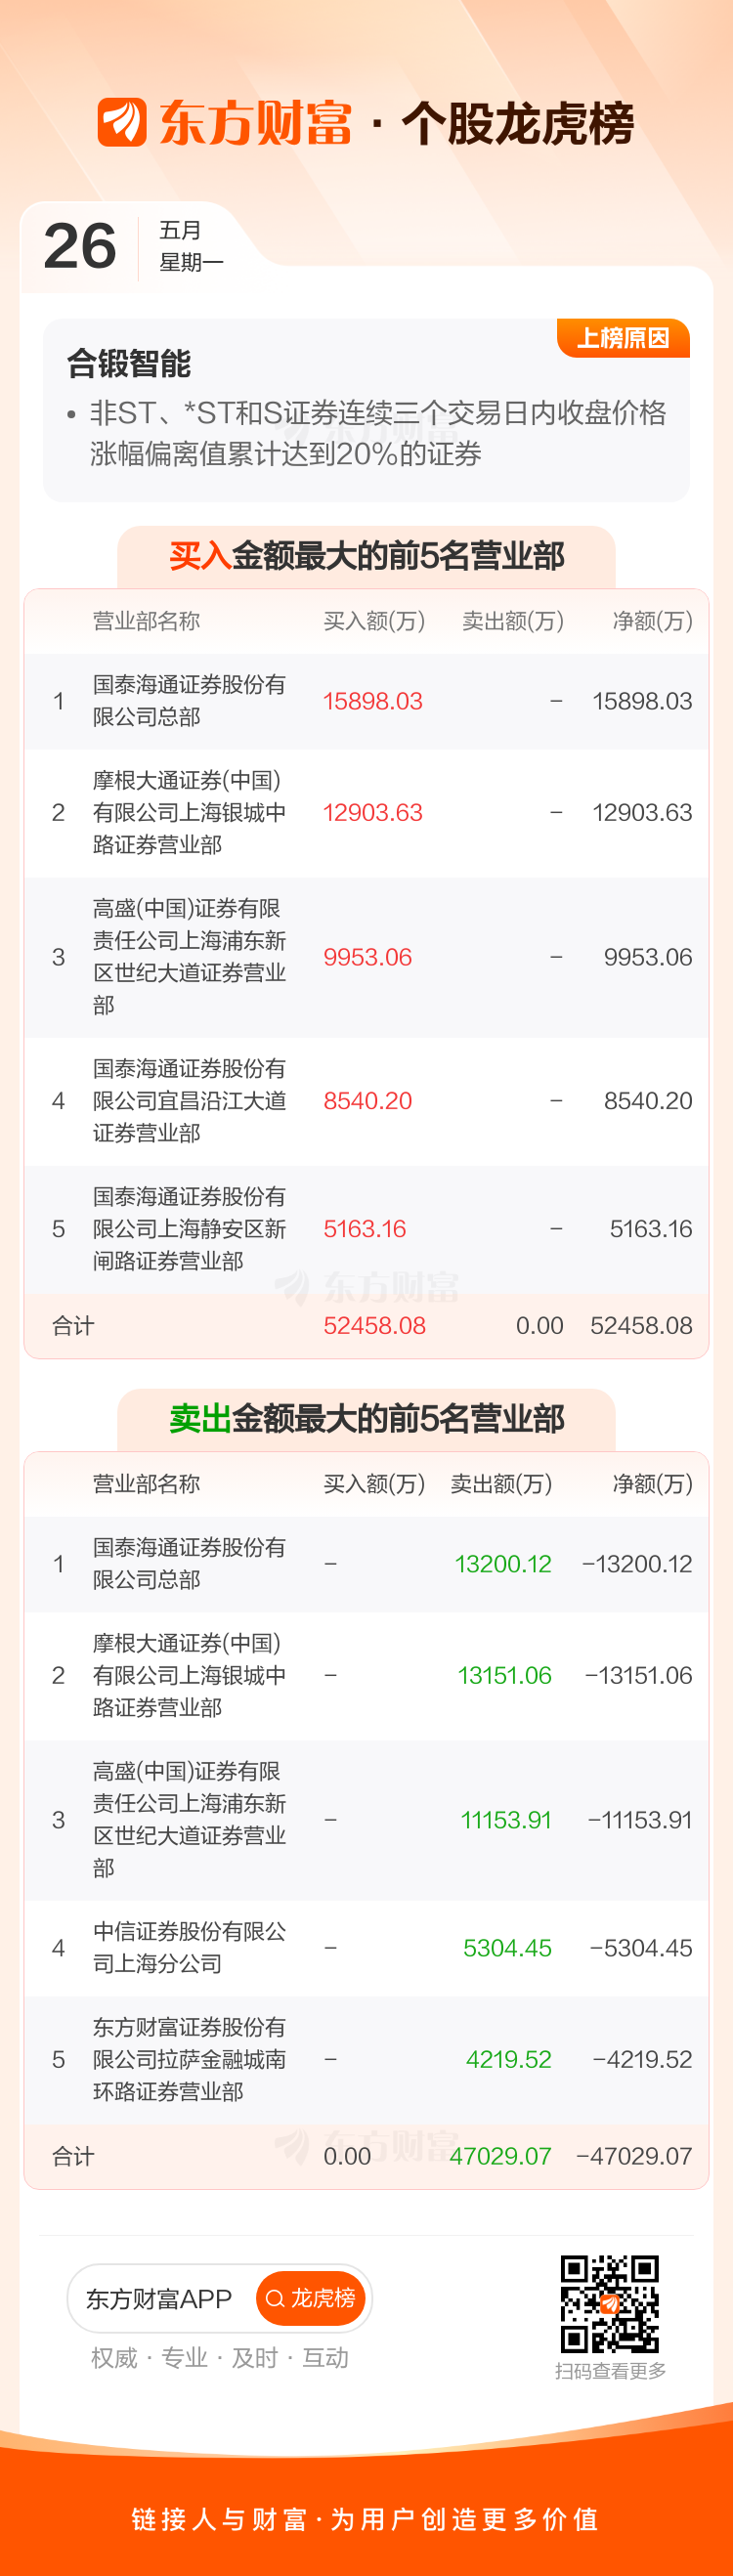Click the 东方财富APP search field
The width and height of the screenshot is (733, 2576).
pos(160,2298)
